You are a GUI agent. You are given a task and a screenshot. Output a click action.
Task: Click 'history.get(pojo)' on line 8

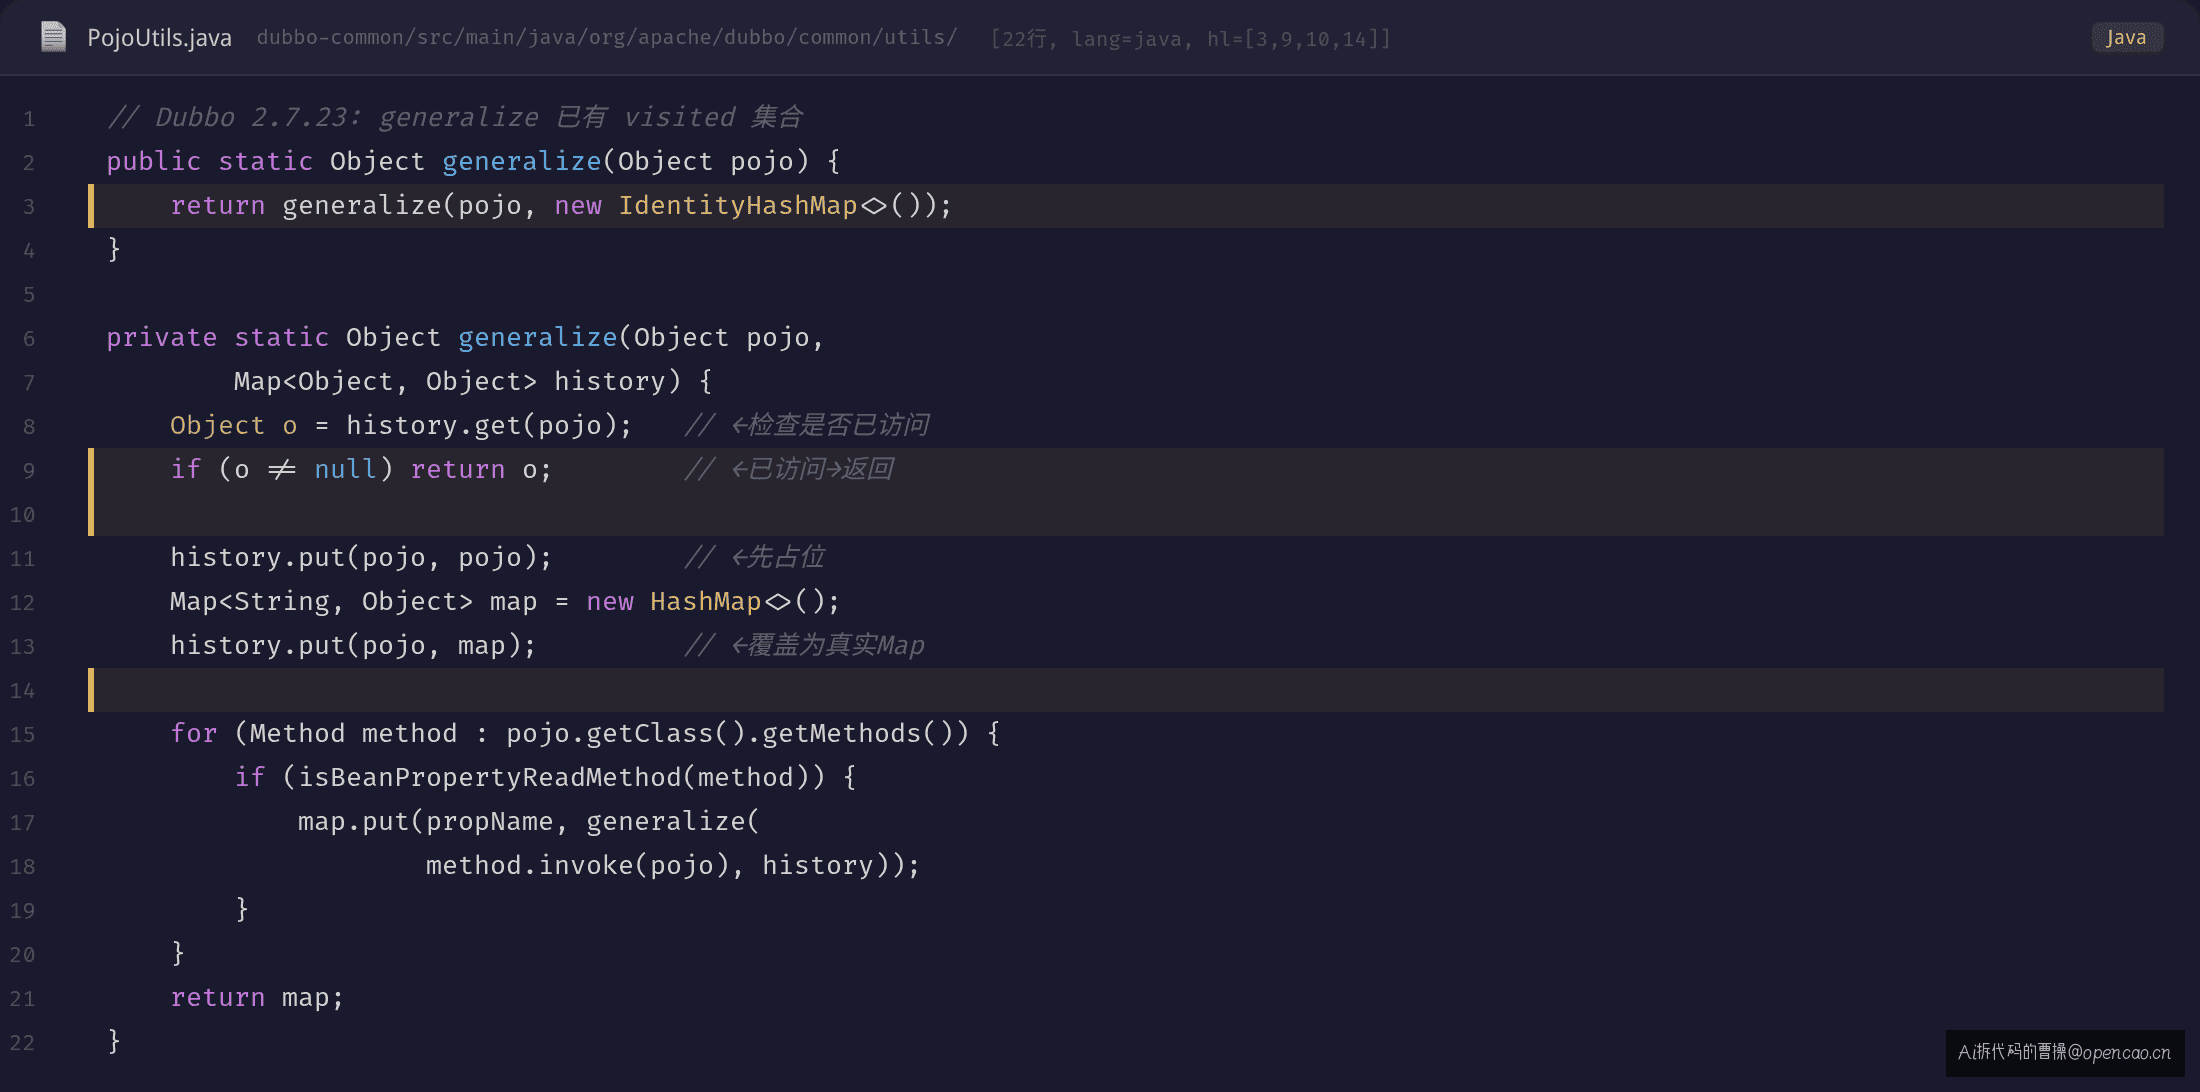pyautogui.click(x=481, y=425)
